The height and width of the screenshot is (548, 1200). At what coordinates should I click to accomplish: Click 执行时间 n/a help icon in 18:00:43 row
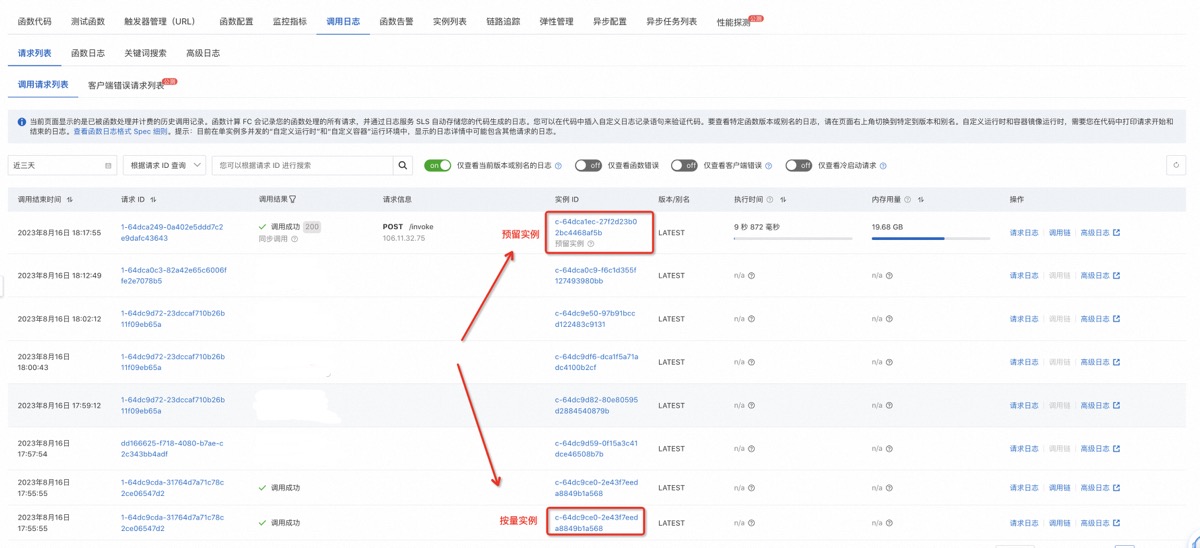click(x=752, y=362)
